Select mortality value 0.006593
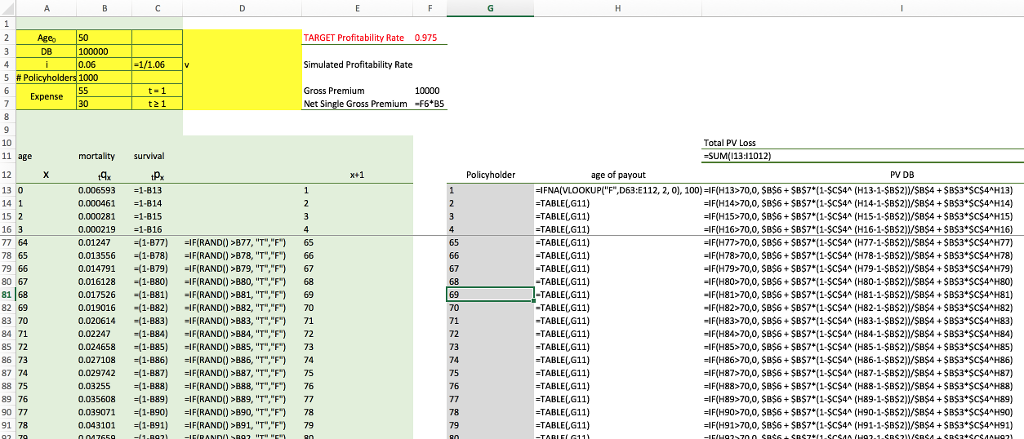The width and height of the screenshot is (1024, 439). point(104,191)
